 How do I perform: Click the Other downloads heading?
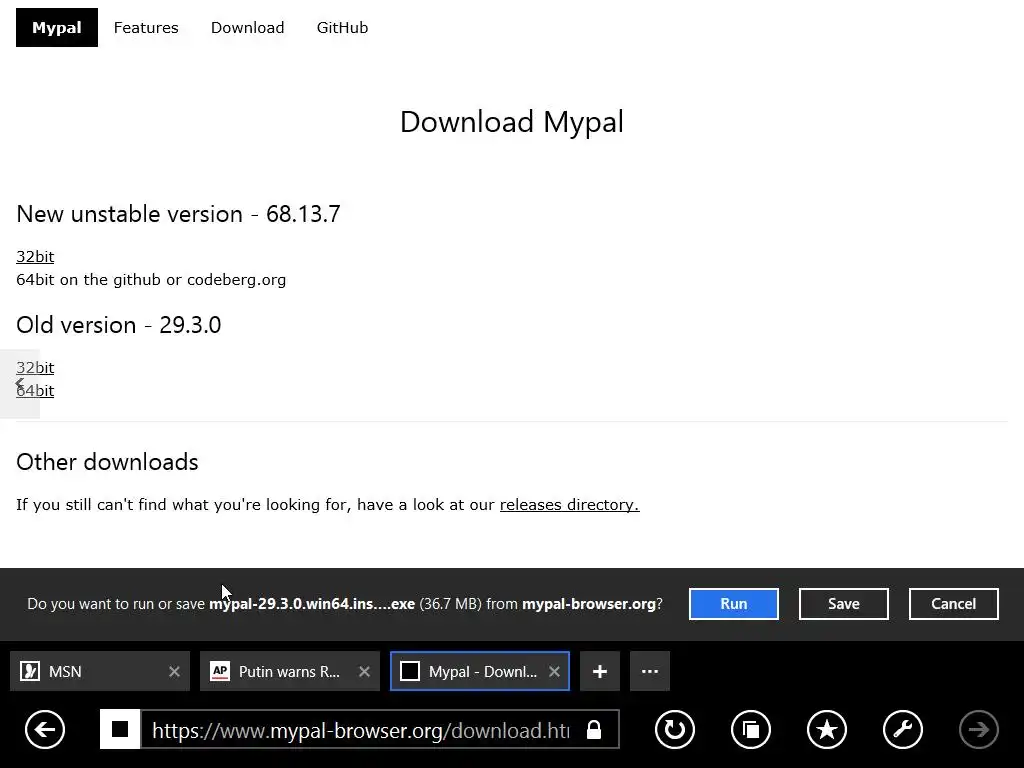[x=107, y=462]
